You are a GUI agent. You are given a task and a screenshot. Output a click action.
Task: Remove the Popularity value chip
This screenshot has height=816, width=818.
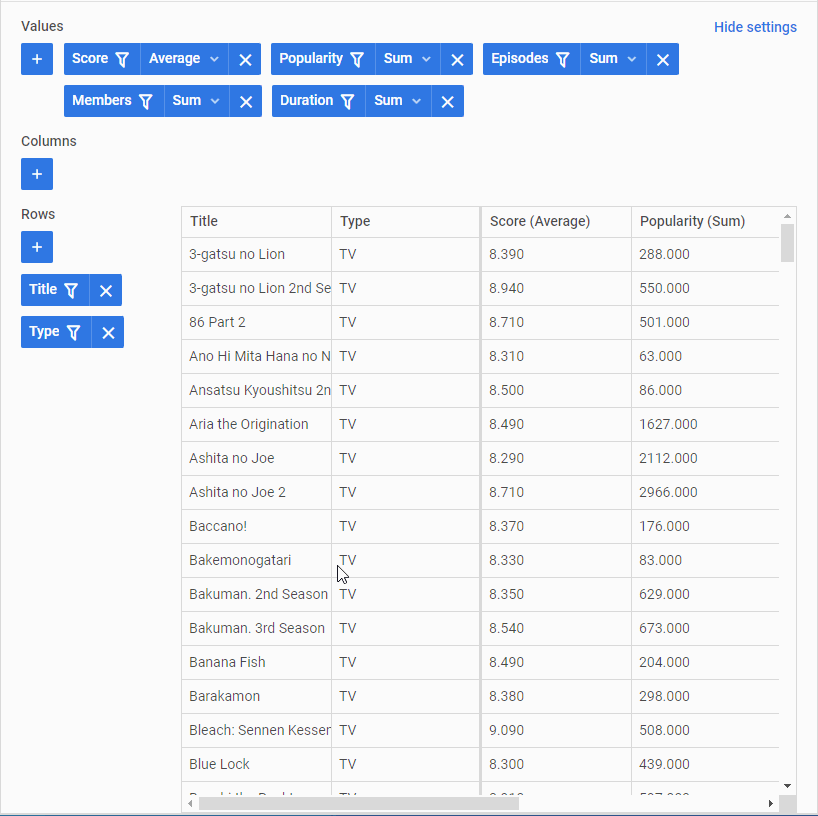(457, 59)
